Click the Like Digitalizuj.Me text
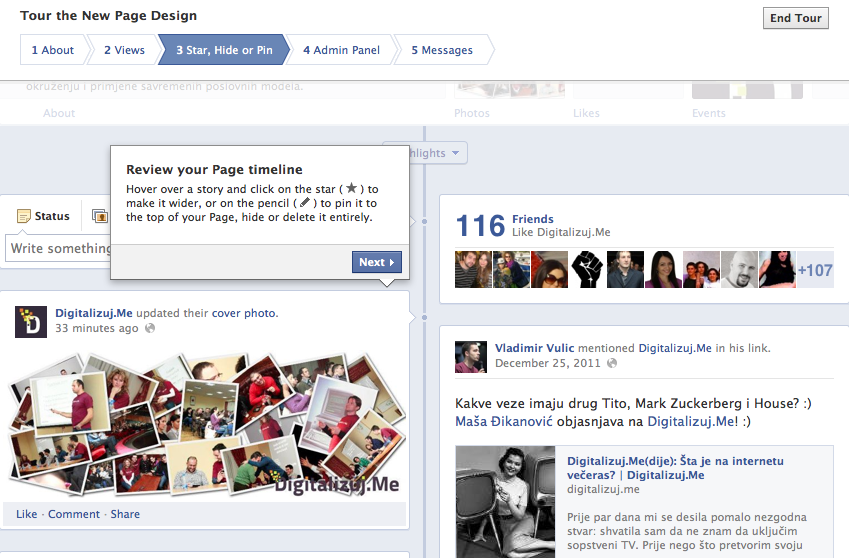The width and height of the screenshot is (849, 558). click(x=561, y=232)
